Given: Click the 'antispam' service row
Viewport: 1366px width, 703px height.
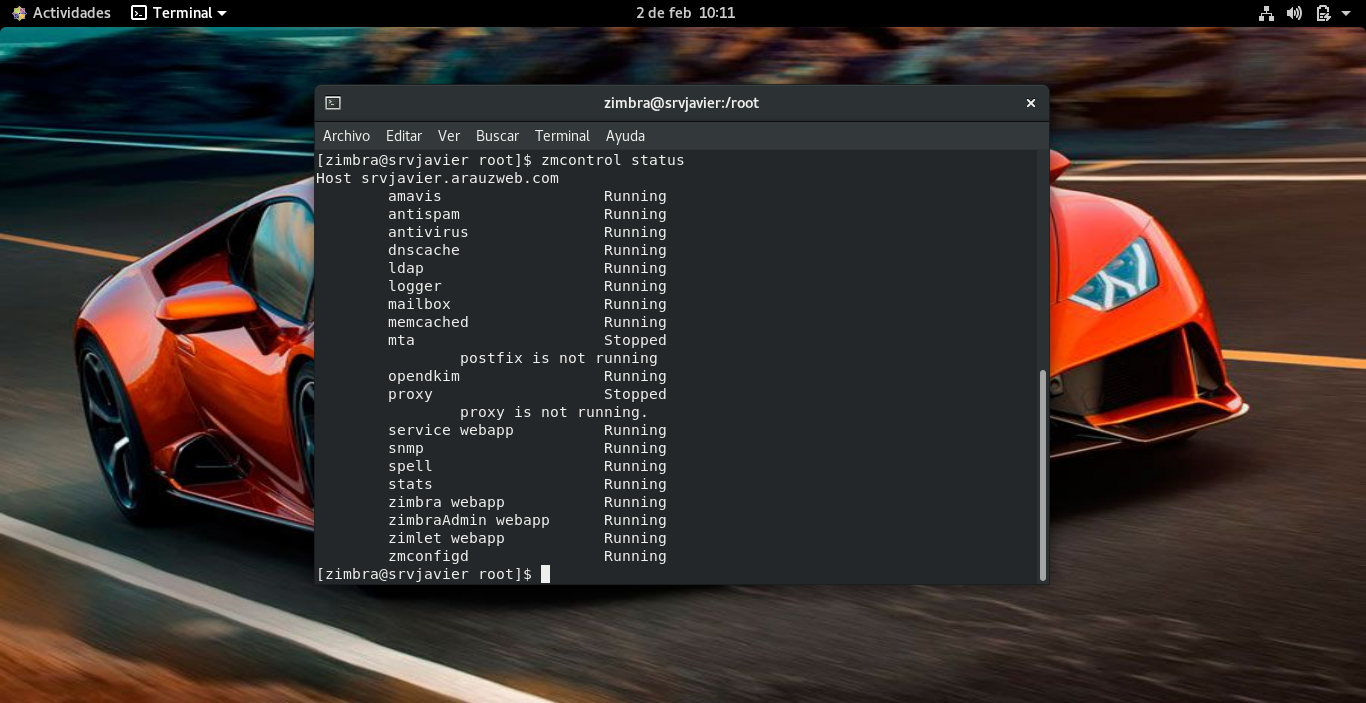Looking at the screenshot, I should pyautogui.click(x=527, y=214).
